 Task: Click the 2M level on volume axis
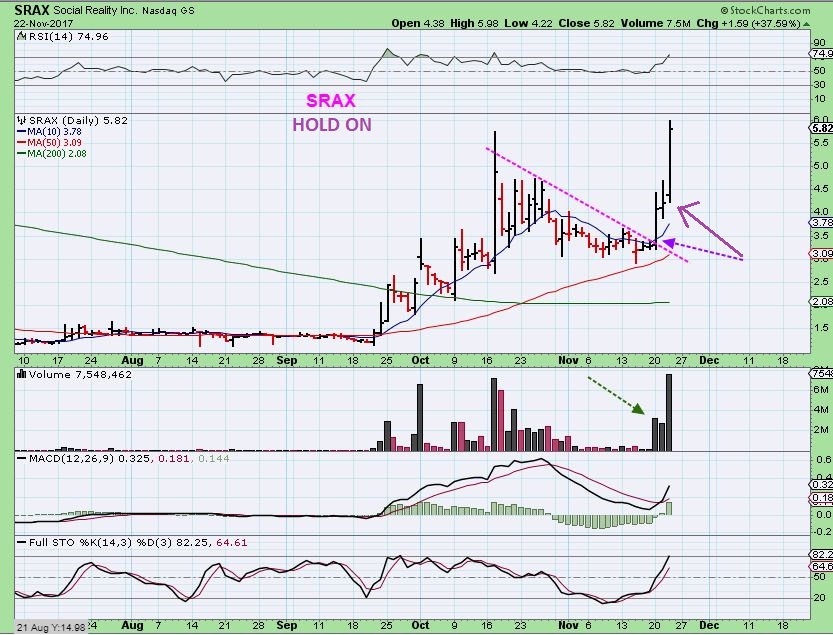pos(821,429)
